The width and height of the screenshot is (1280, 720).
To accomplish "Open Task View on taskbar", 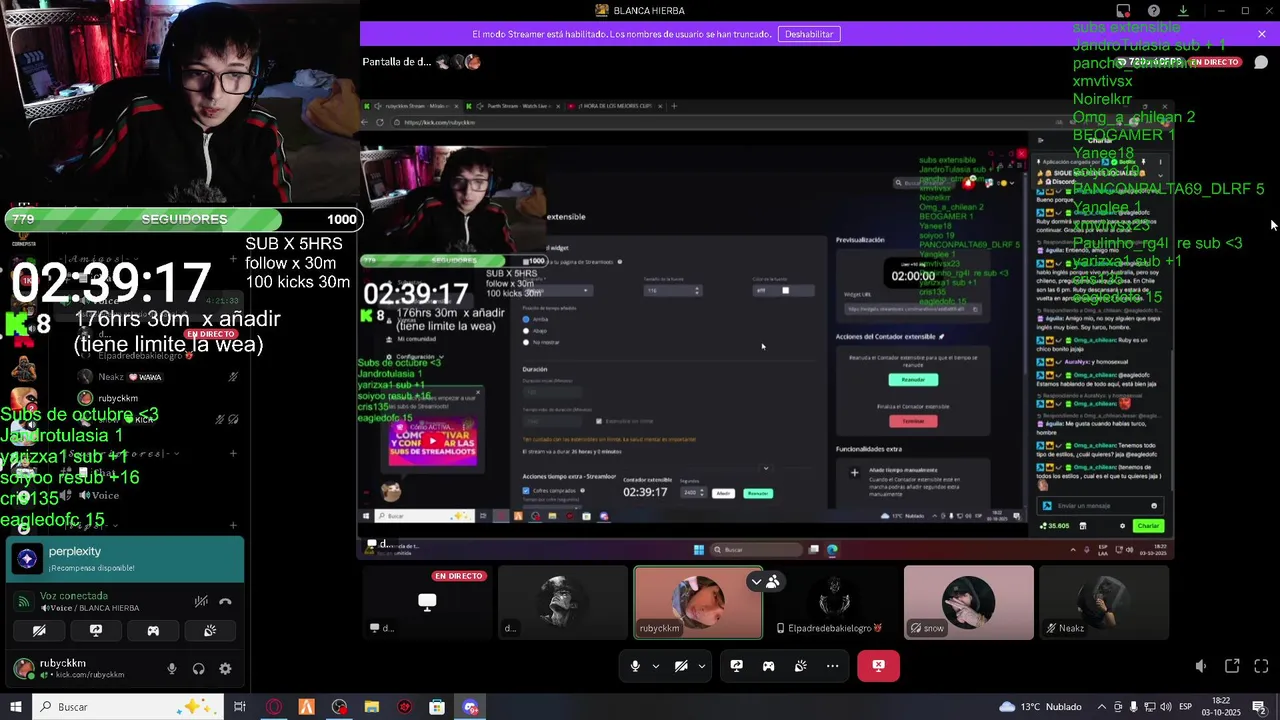I will 240,707.
